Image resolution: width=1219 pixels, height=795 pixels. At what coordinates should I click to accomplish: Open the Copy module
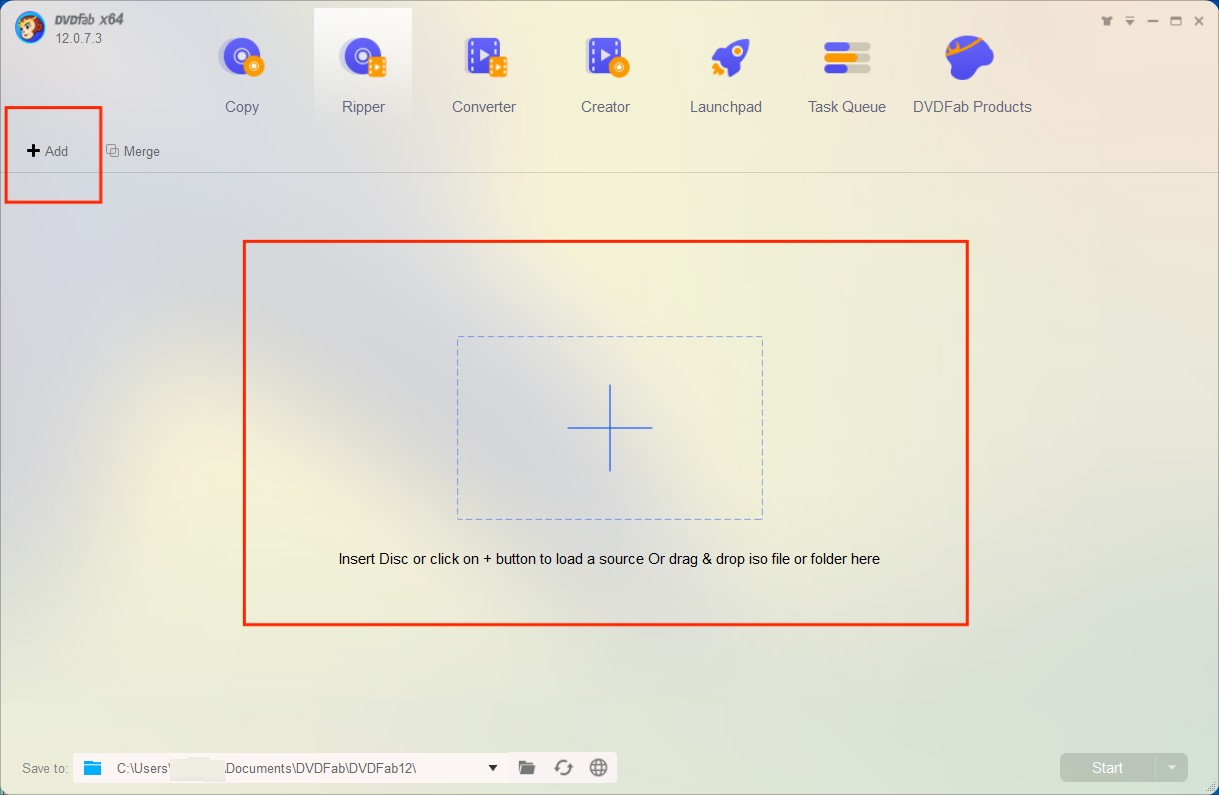(241, 75)
